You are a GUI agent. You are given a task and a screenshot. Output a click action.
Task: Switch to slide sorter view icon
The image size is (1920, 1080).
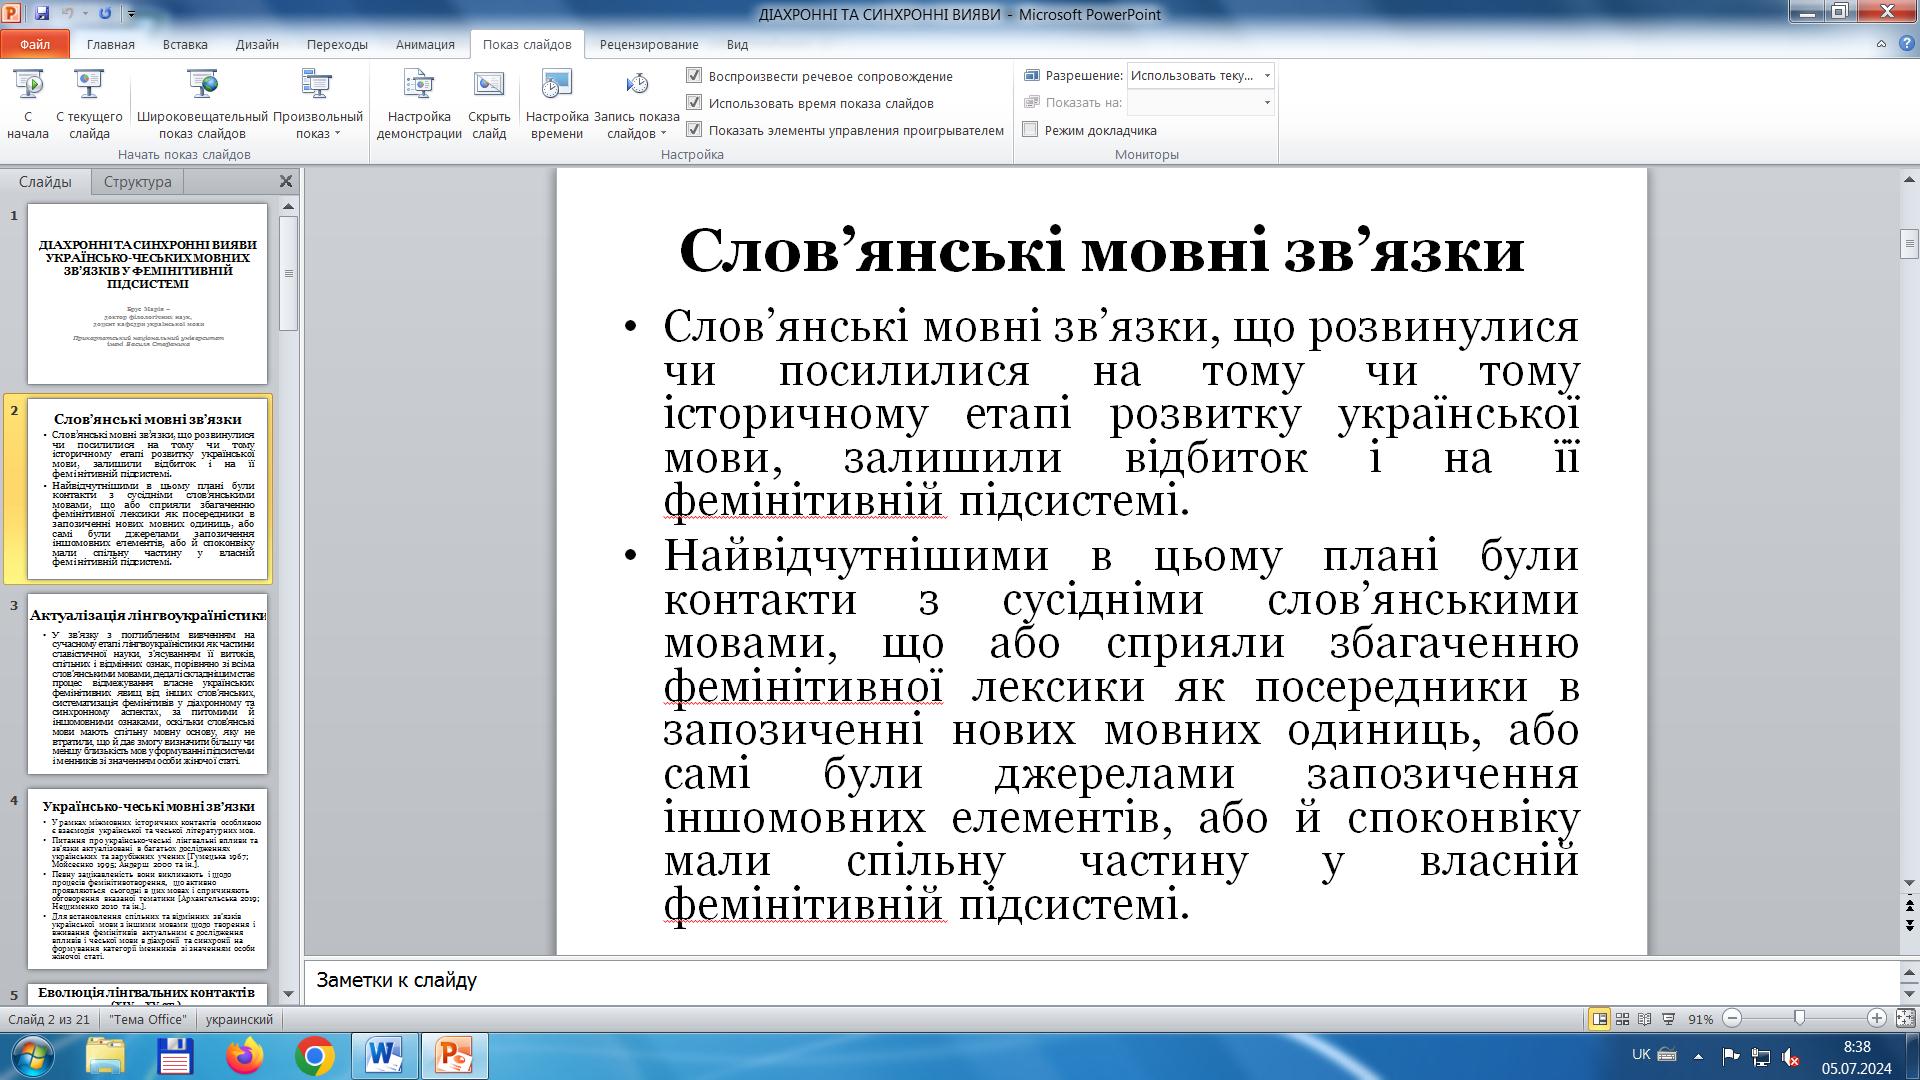coord(1622,1019)
